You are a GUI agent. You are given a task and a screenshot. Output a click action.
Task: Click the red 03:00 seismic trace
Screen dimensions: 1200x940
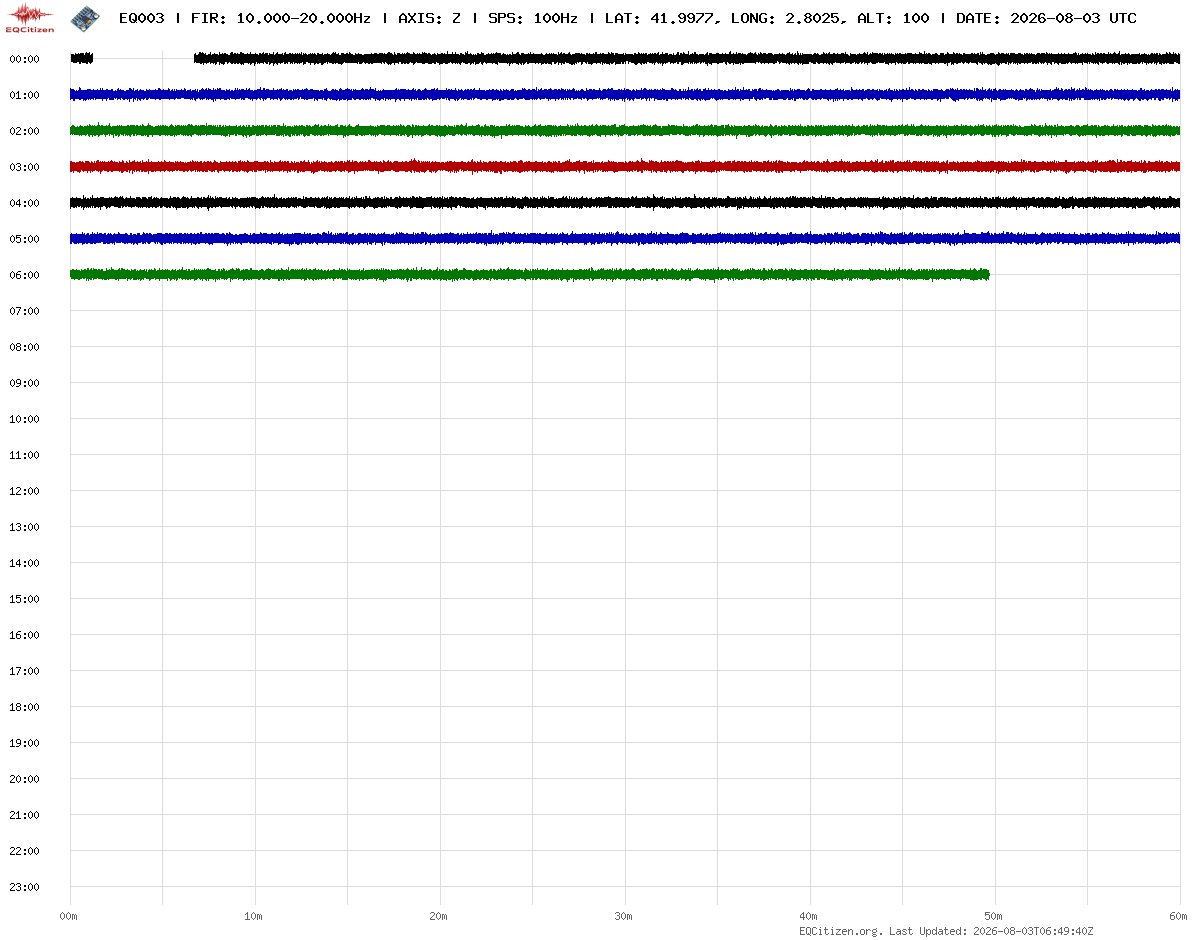[x=625, y=166]
